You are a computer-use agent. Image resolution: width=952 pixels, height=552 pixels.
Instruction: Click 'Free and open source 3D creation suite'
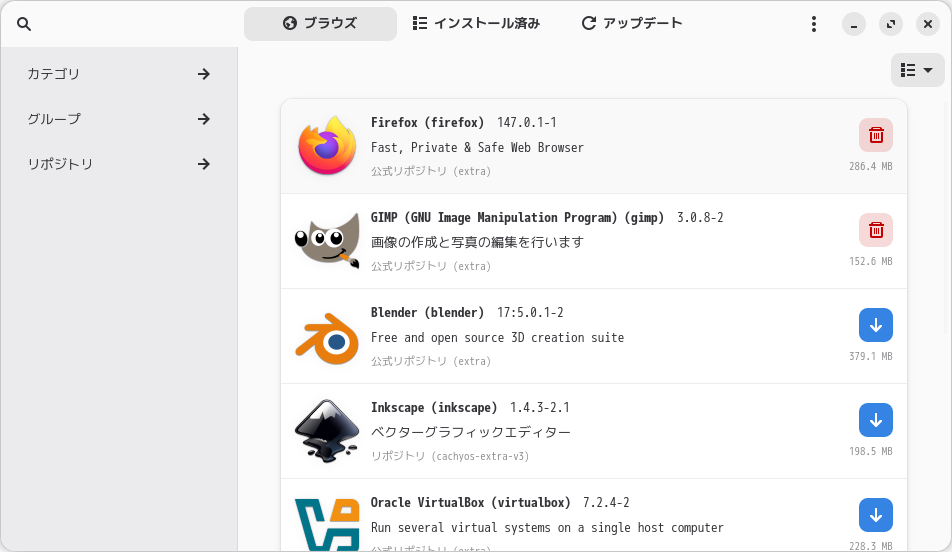click(x=497, y=338)
